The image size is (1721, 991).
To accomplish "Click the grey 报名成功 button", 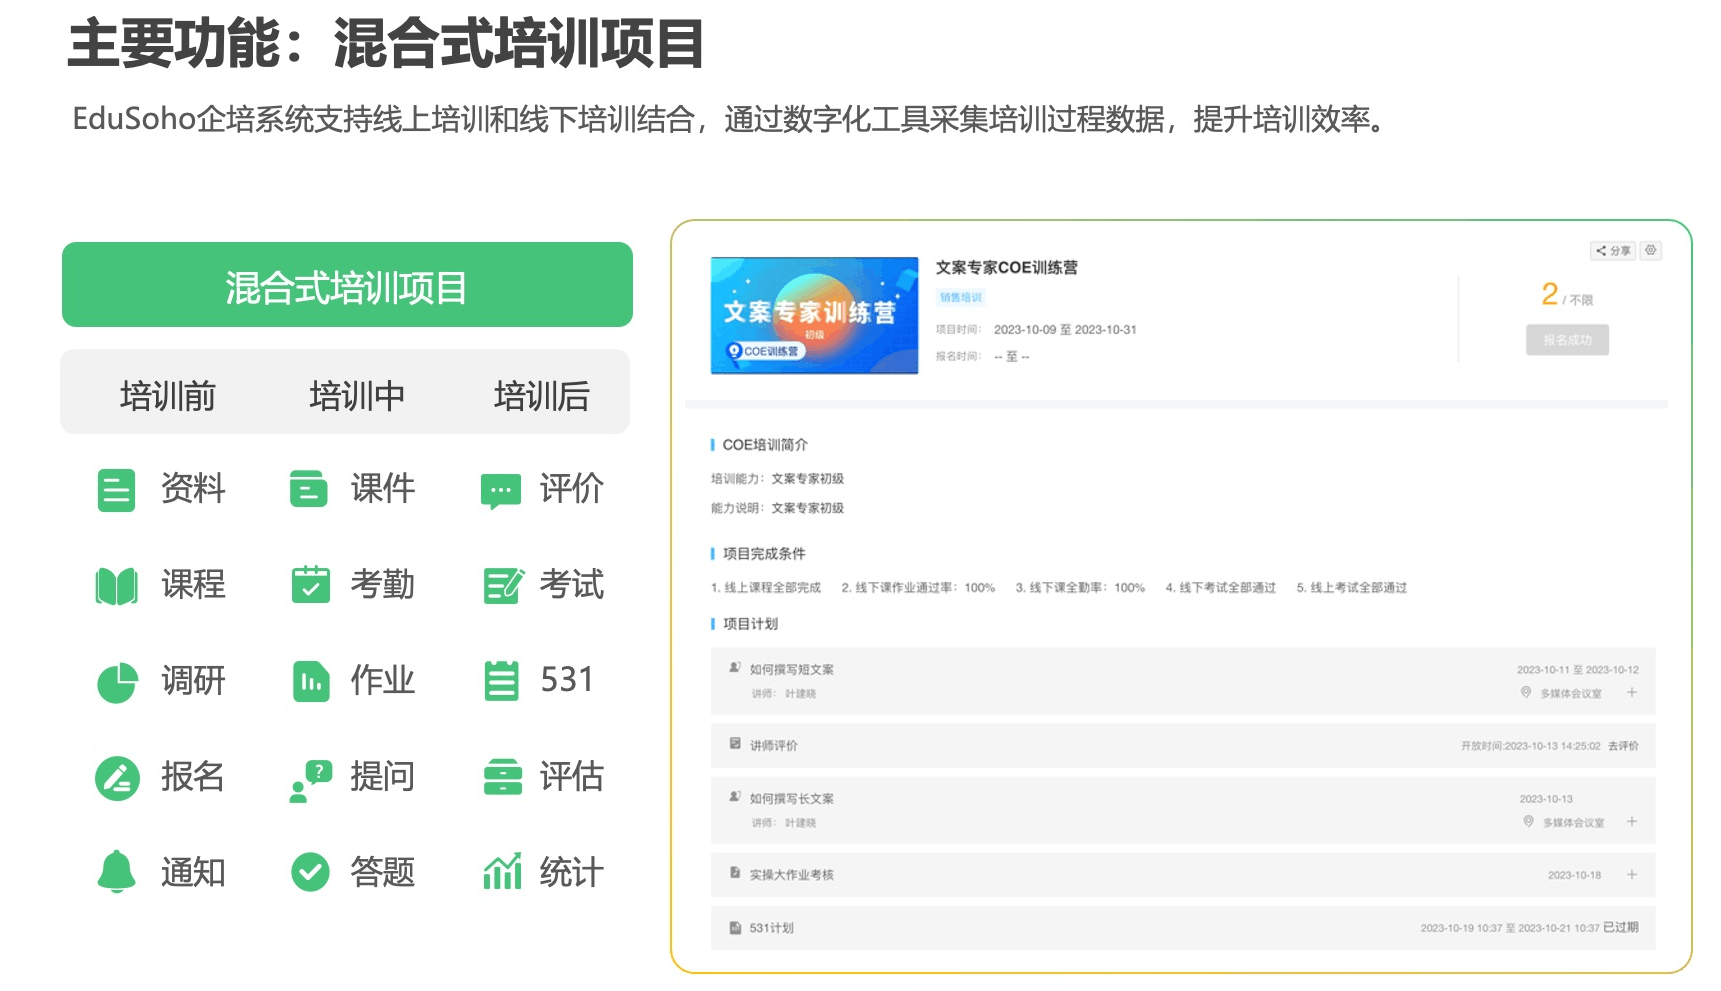I will 1567,340.
